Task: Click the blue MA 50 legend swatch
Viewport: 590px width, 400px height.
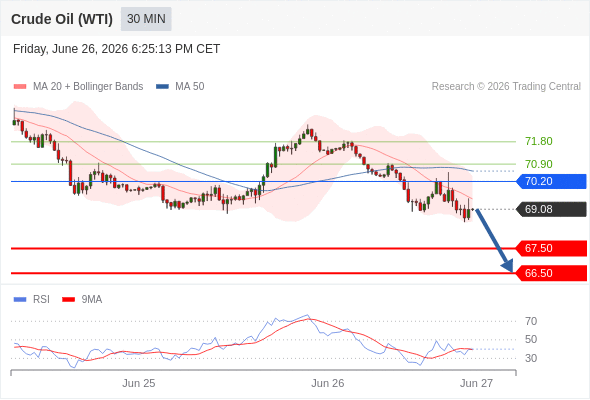Action: (162, 87)
